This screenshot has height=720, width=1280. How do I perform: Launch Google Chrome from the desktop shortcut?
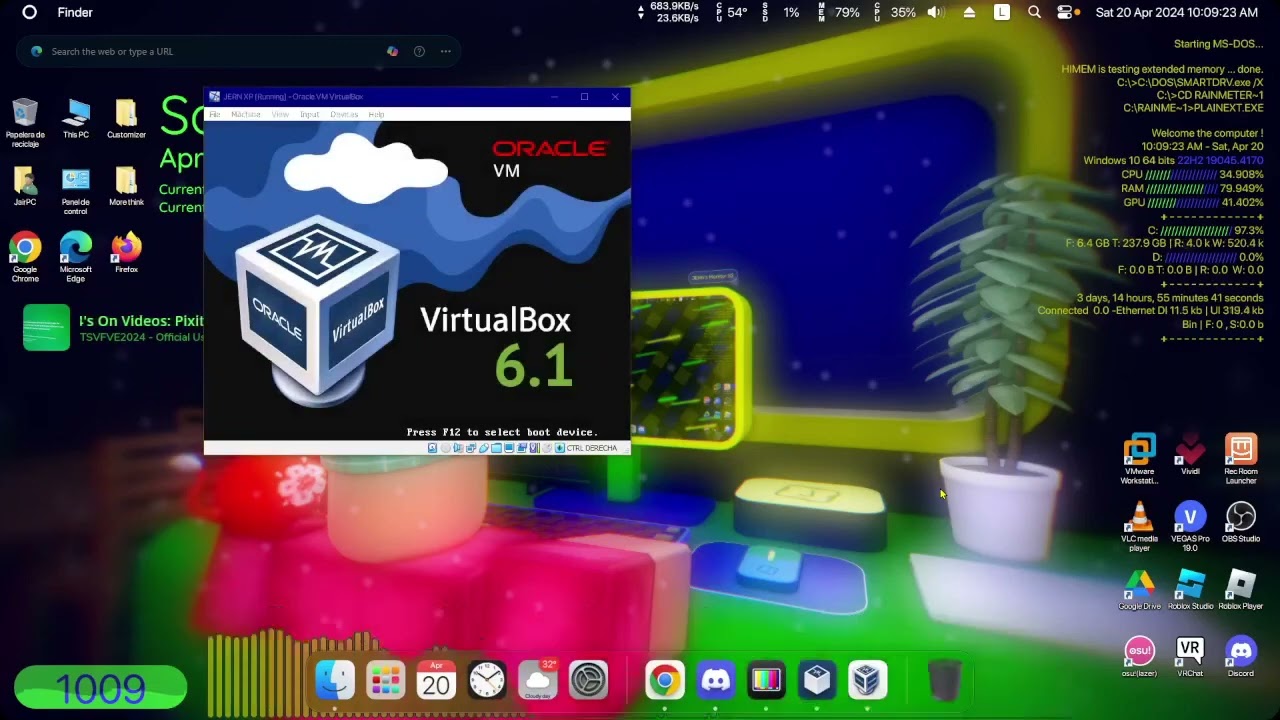25,257
